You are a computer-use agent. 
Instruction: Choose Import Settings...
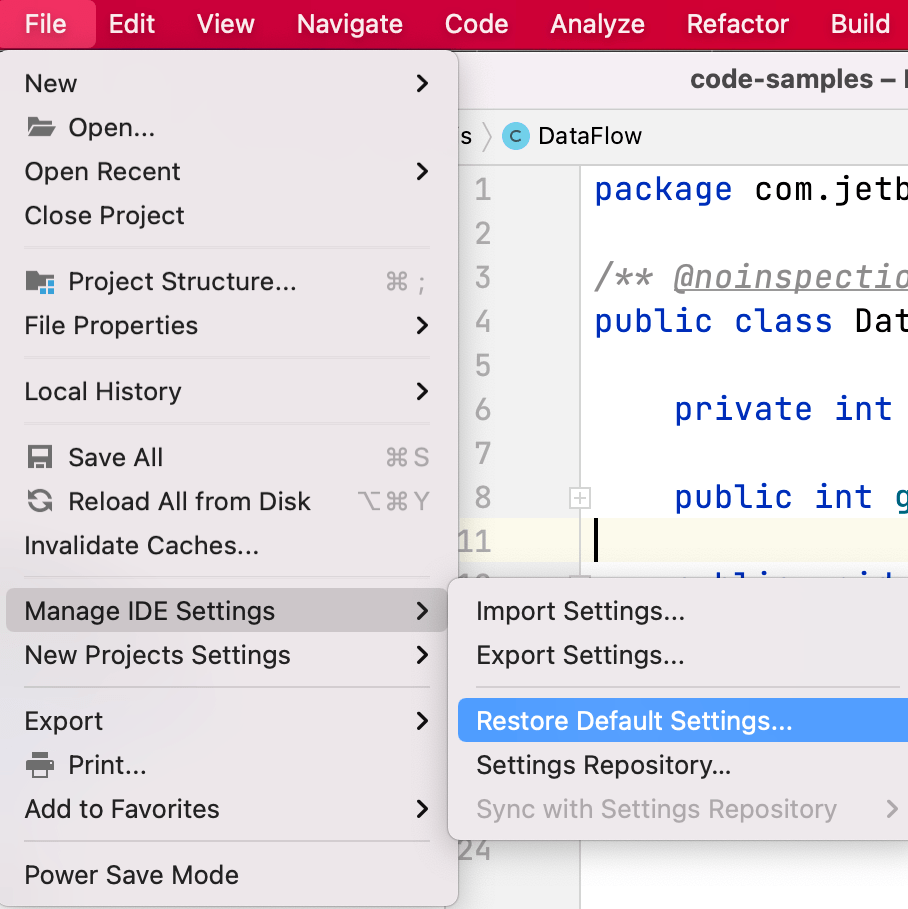580,612
